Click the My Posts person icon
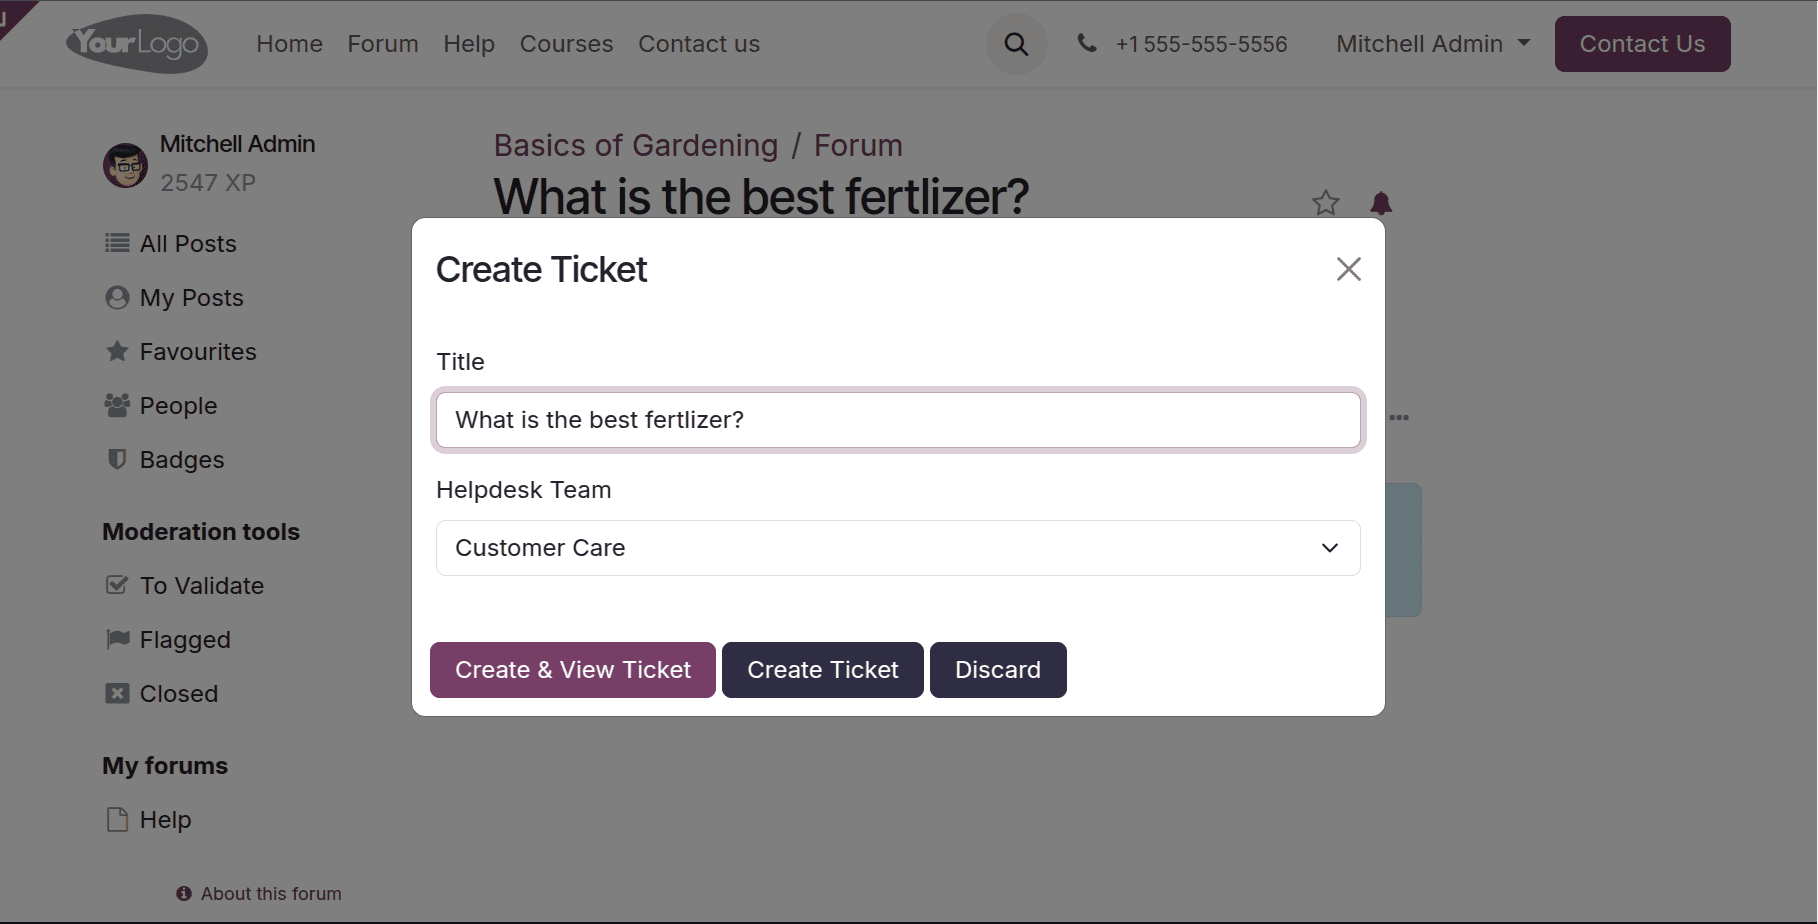This screenshot has height=924, width=1818. (117, 297)
